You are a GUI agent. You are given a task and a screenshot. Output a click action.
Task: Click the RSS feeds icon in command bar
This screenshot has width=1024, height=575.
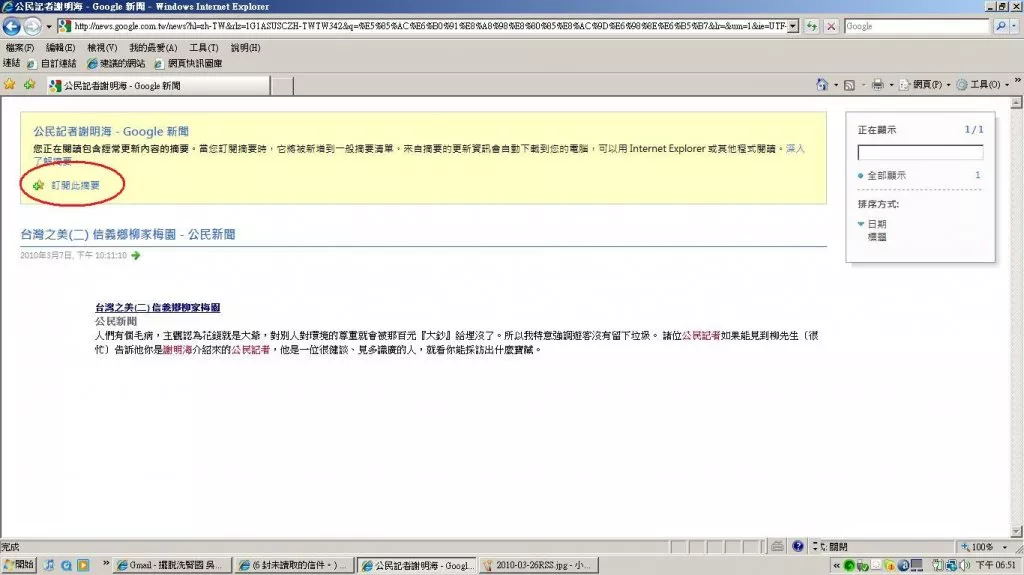(849, 85)
